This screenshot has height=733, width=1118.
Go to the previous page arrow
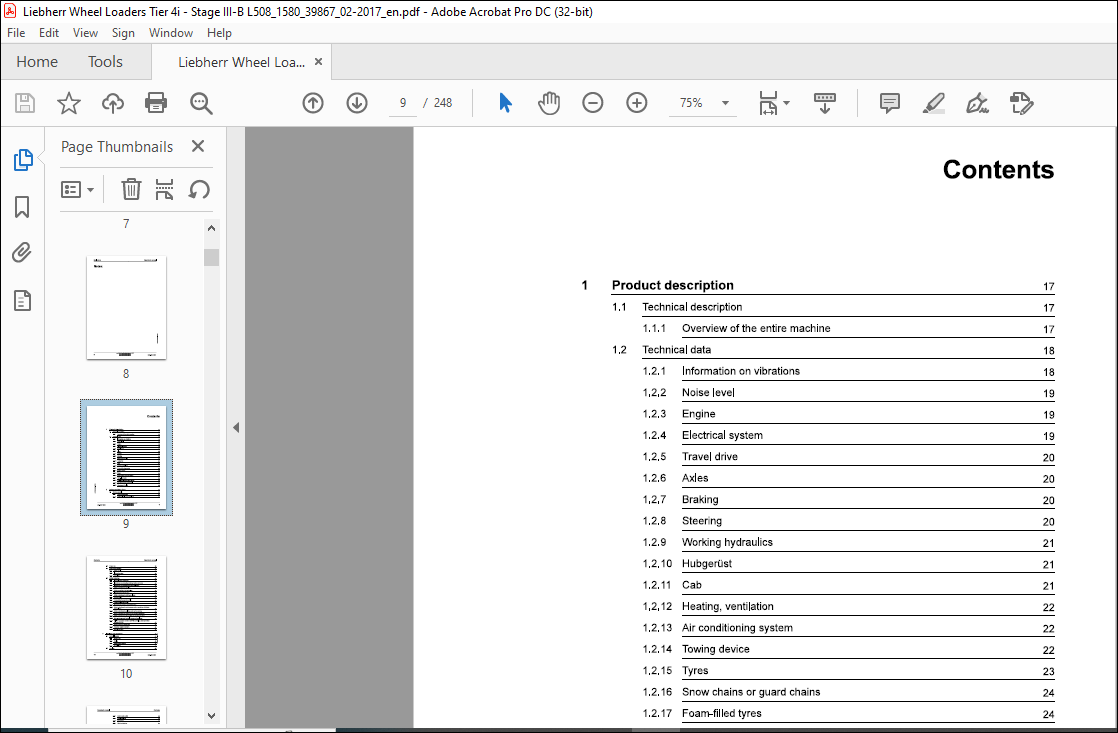[x=313, y=103]
